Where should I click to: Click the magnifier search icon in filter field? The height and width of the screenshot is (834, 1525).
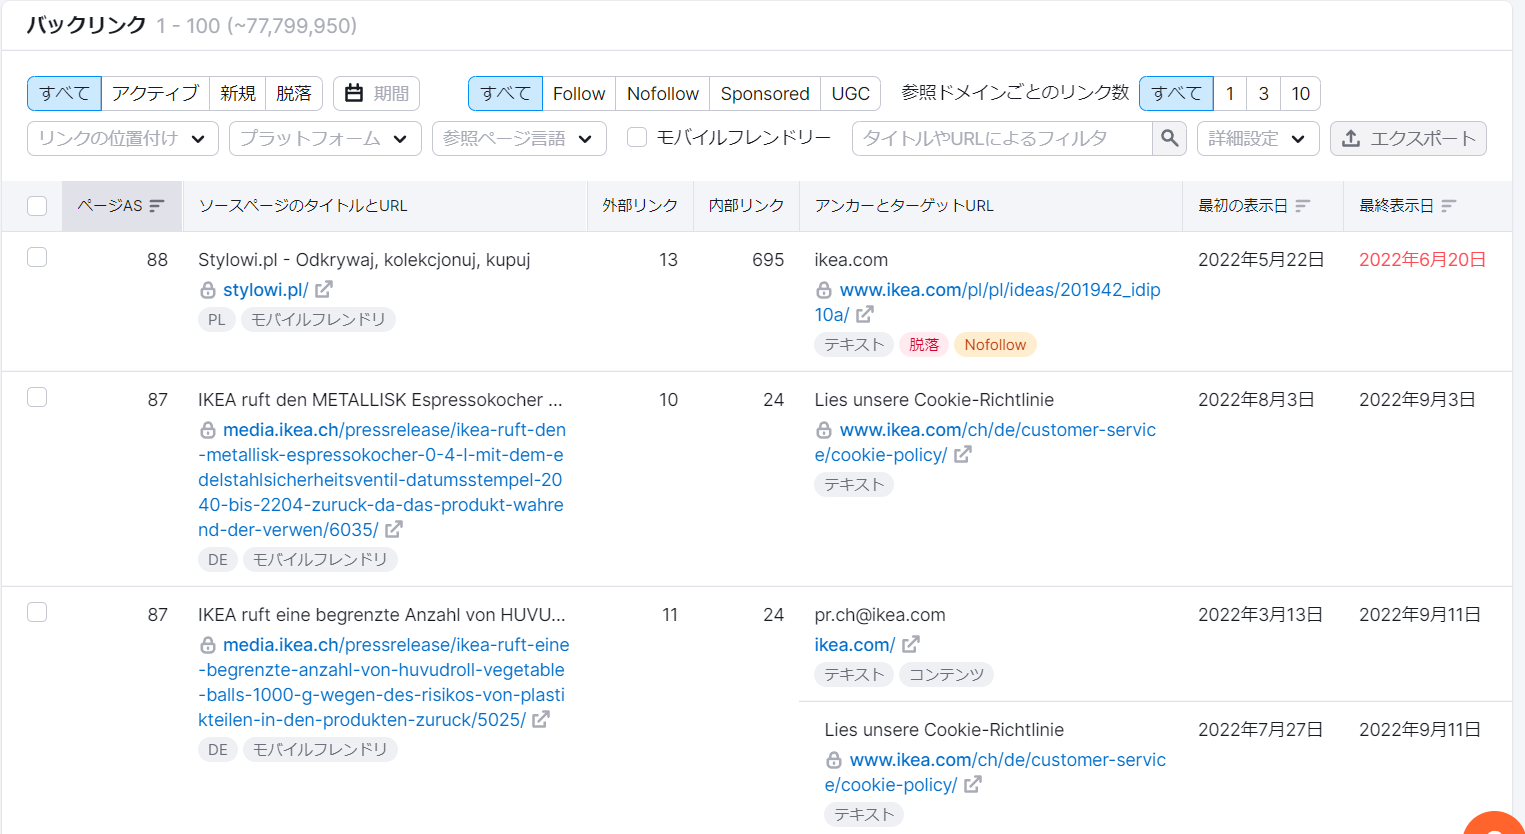[1169, 138]
